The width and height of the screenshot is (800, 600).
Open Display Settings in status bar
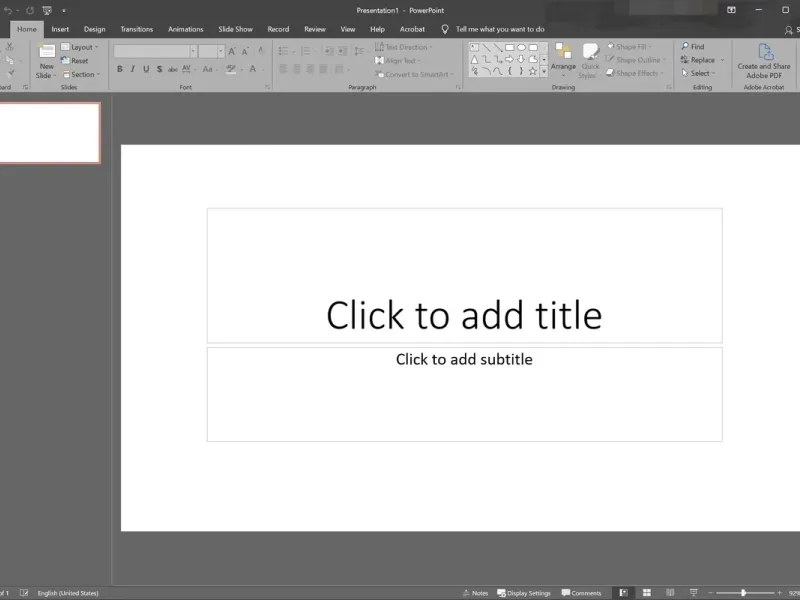[524, 593]
